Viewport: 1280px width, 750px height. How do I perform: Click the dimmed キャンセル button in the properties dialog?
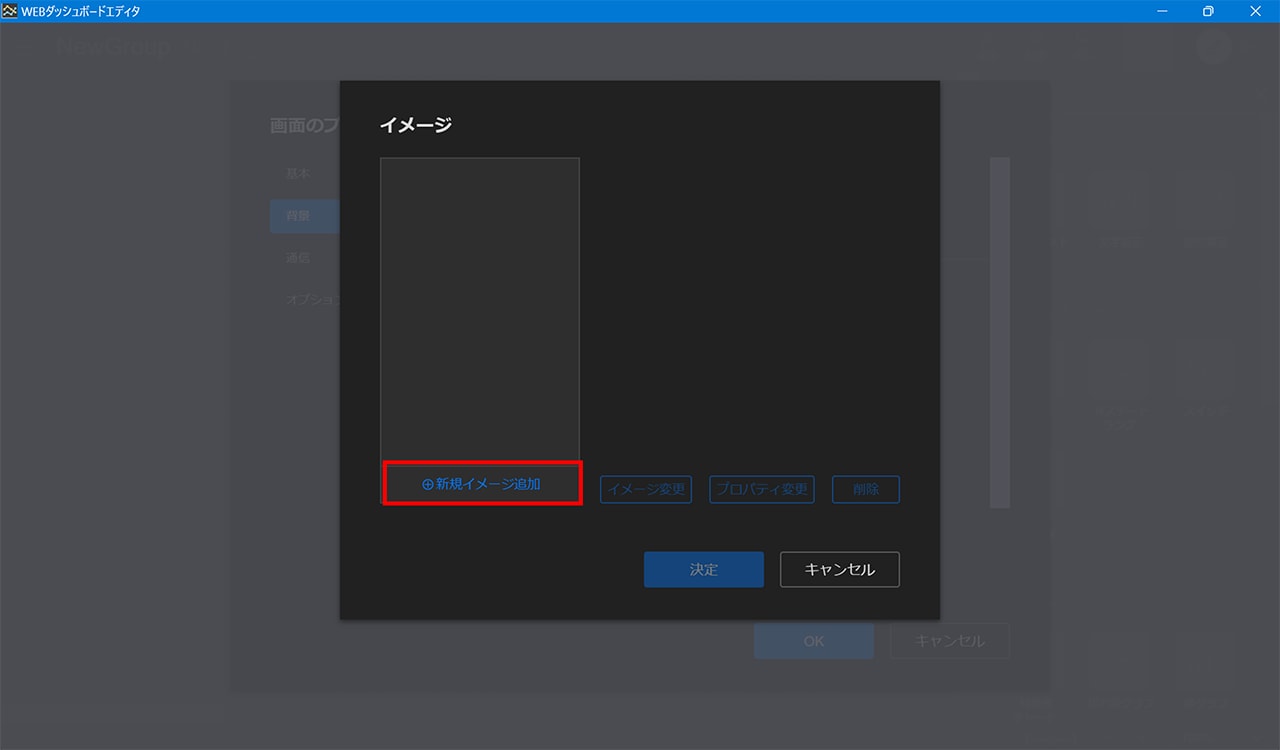[949, 641]
